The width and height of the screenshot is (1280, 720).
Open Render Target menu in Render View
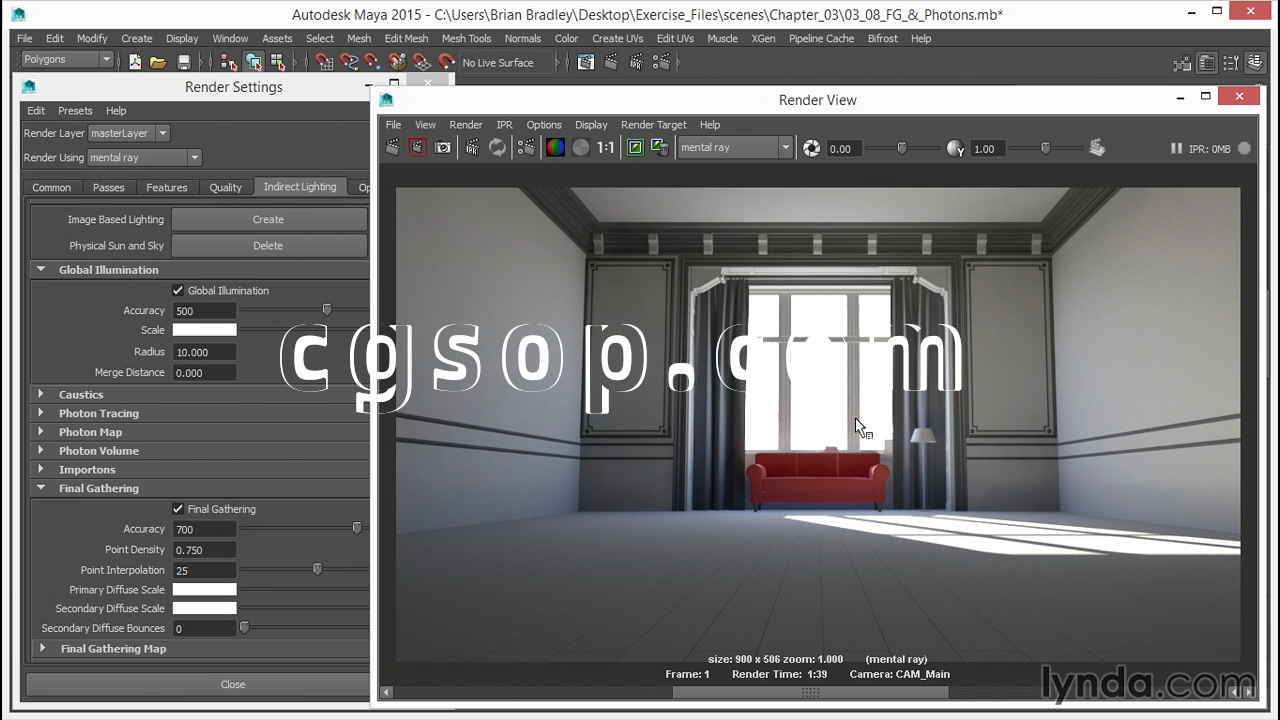(653, 125)
